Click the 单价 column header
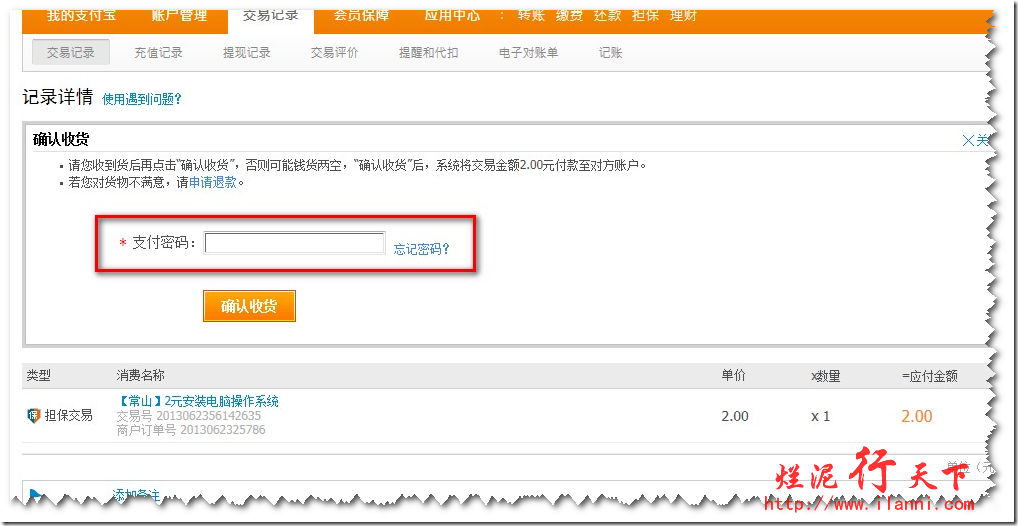This screenshot has width=1018, height=526. (734, 376)
